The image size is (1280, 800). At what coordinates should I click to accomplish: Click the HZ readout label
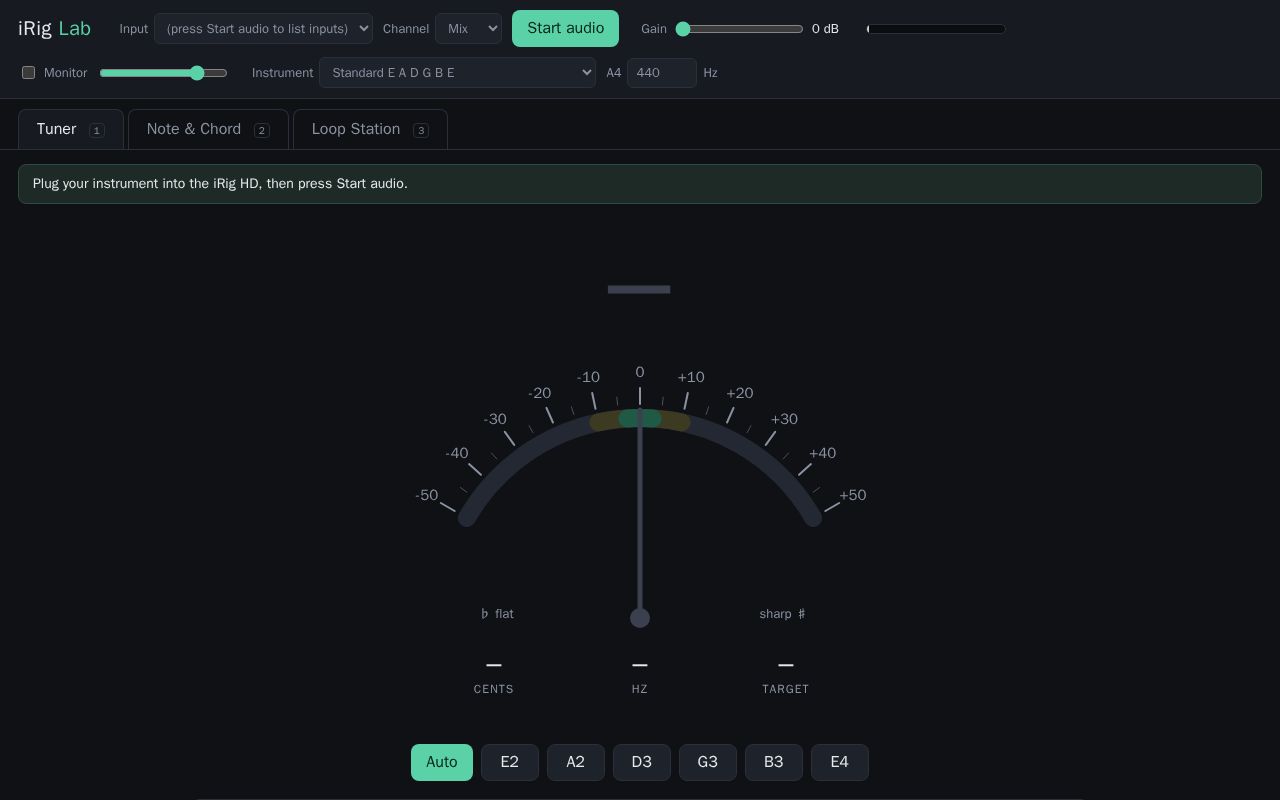click(640, 689)
